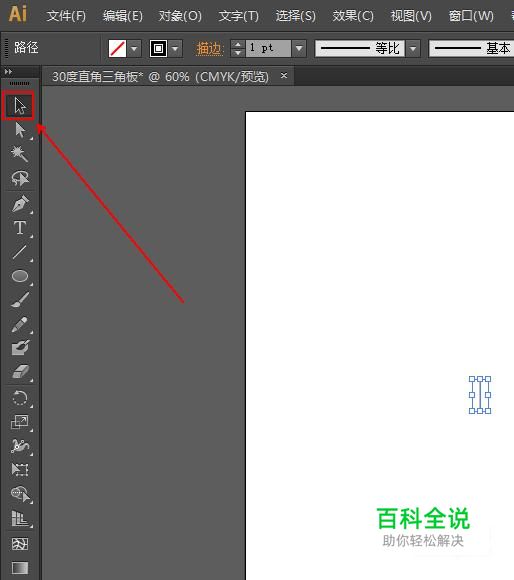
Task: Open the stroke weight dropdown
Action: (299, 48)
